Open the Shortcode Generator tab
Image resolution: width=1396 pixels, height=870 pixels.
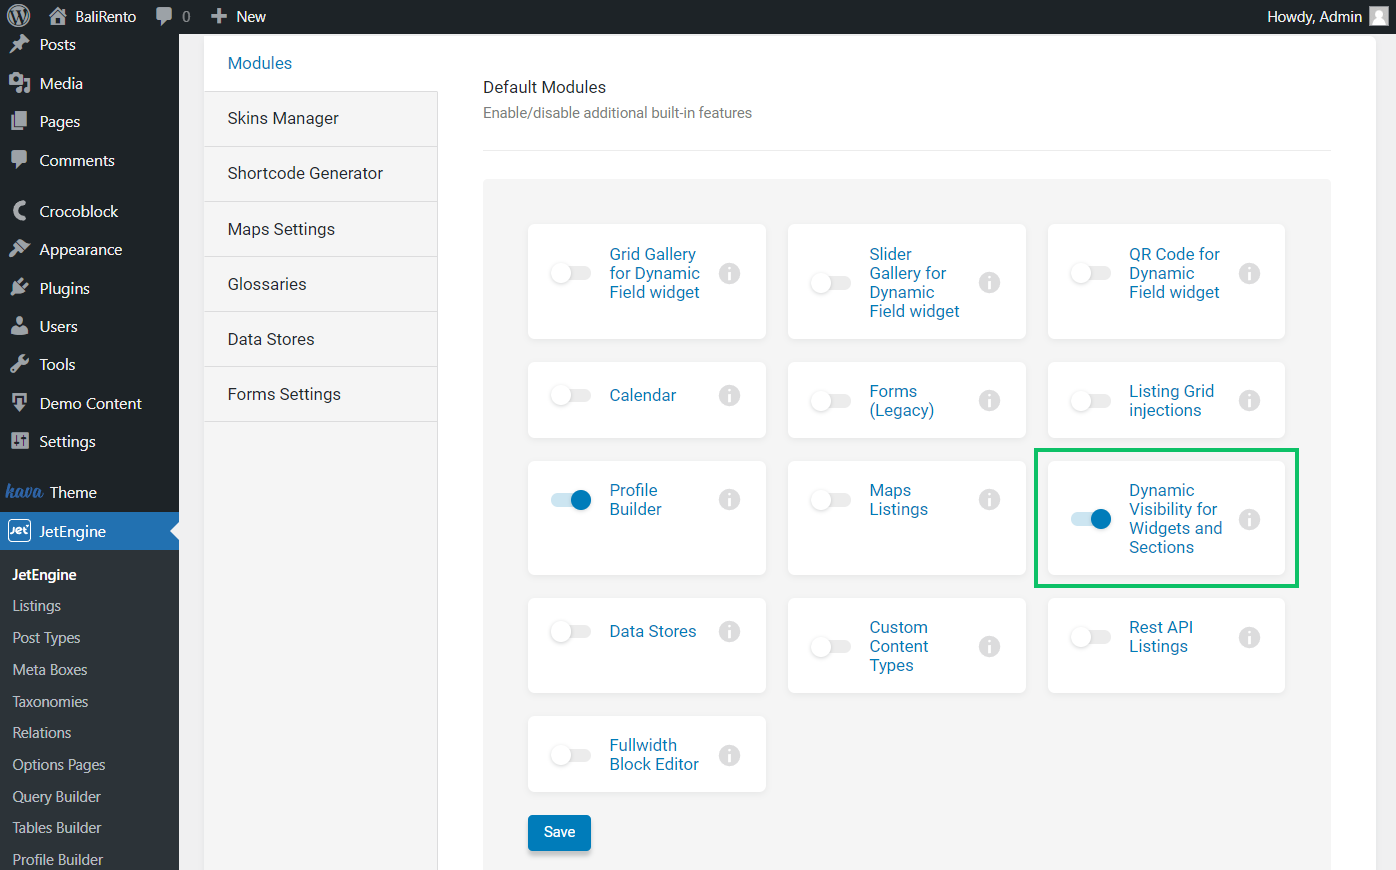click(x=320, y=173)
